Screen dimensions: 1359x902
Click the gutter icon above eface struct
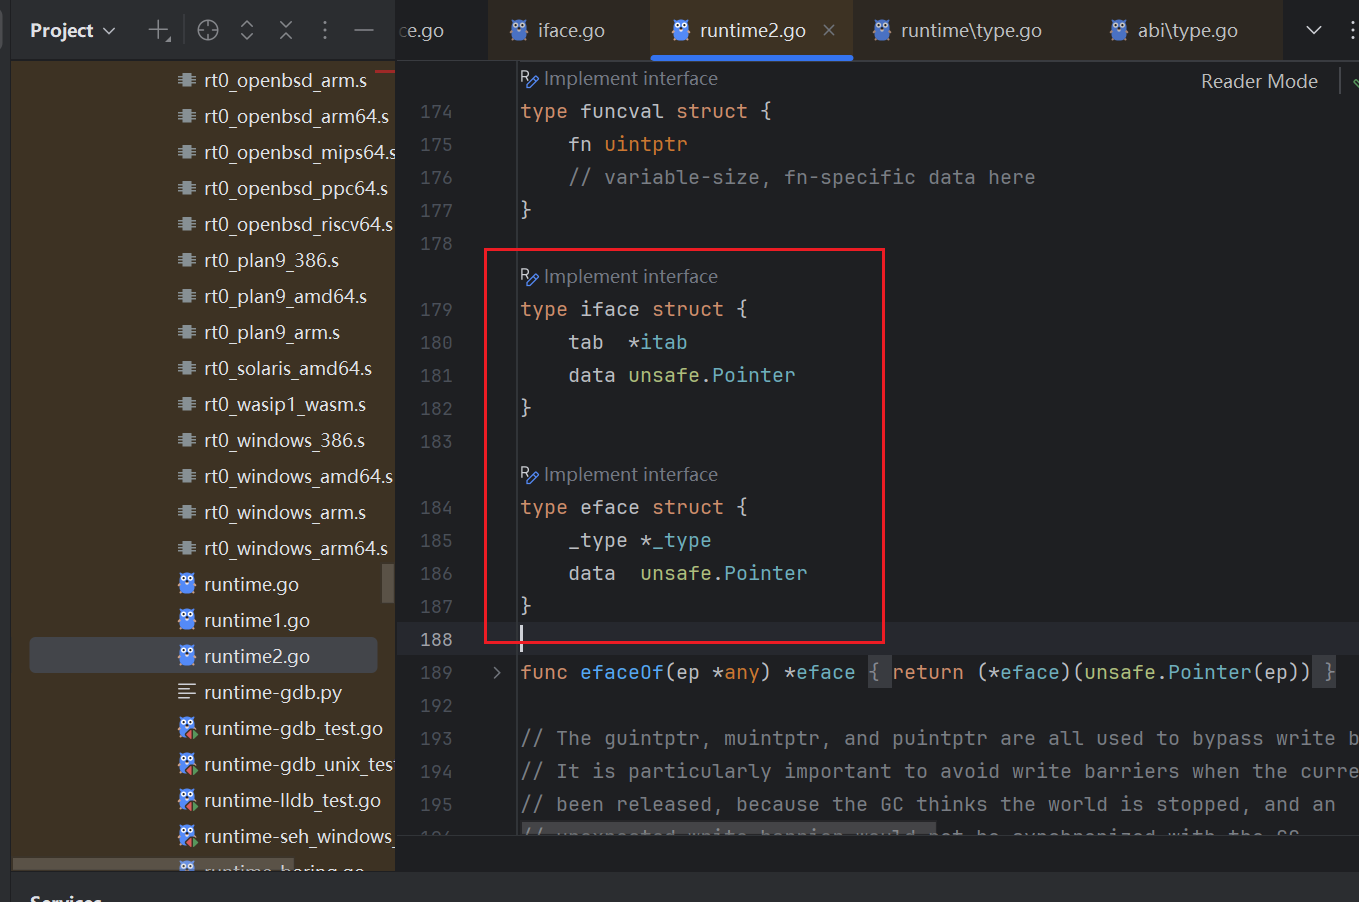point(529,475)
